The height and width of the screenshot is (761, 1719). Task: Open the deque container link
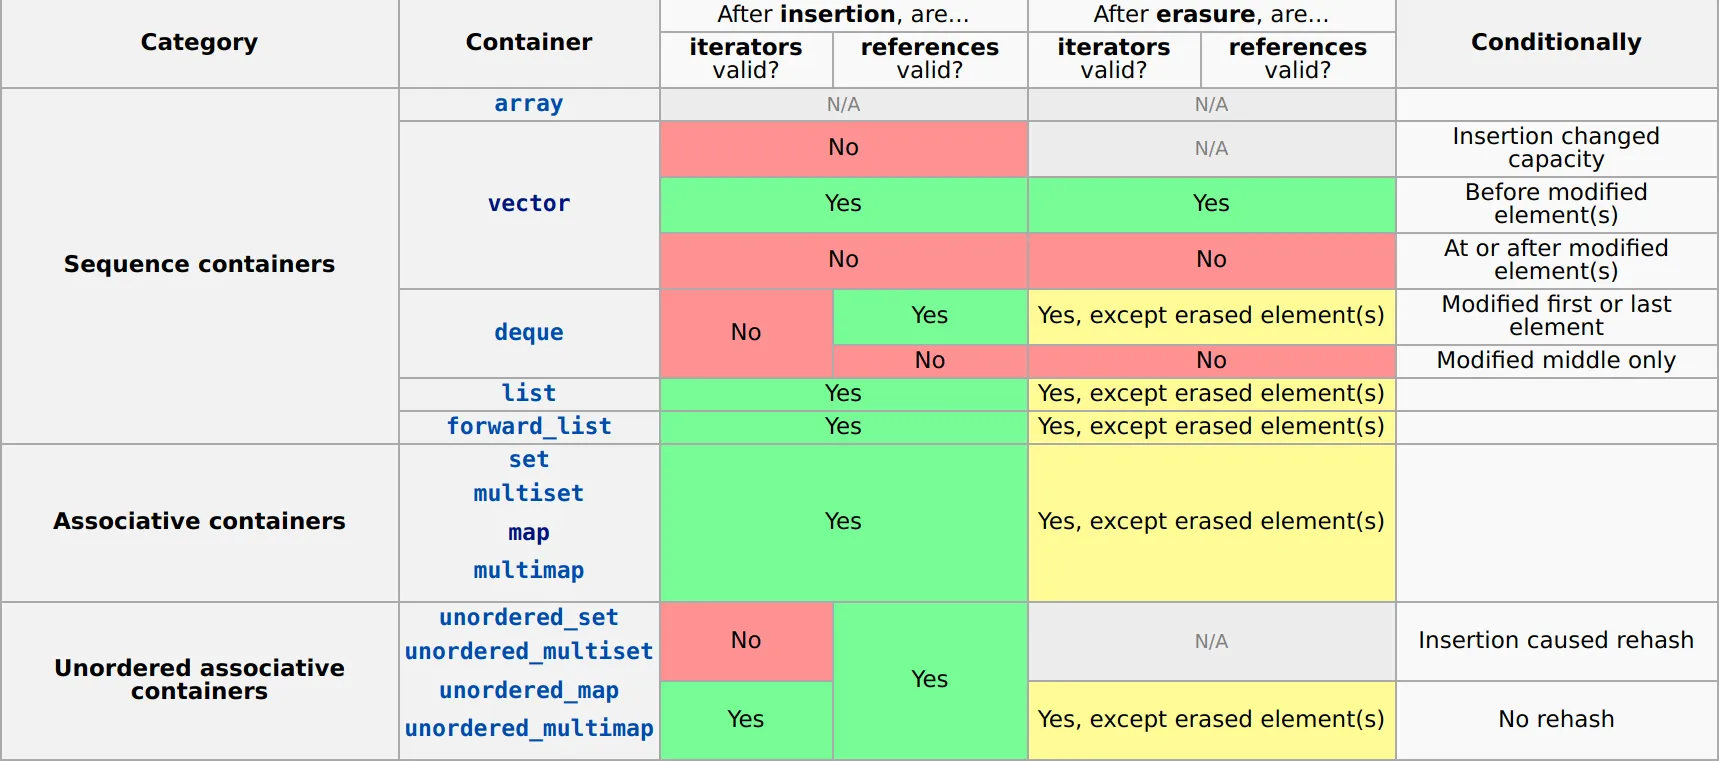528,333
